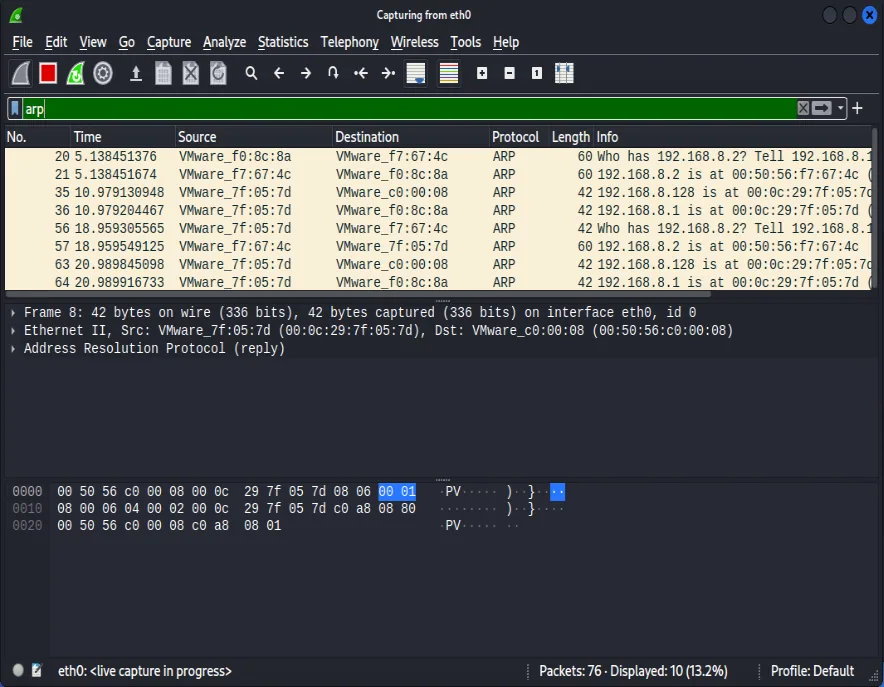Click the expert information status circle
Image resolution: width=884 pixels, height=687 pixels.
click(18, 670)
